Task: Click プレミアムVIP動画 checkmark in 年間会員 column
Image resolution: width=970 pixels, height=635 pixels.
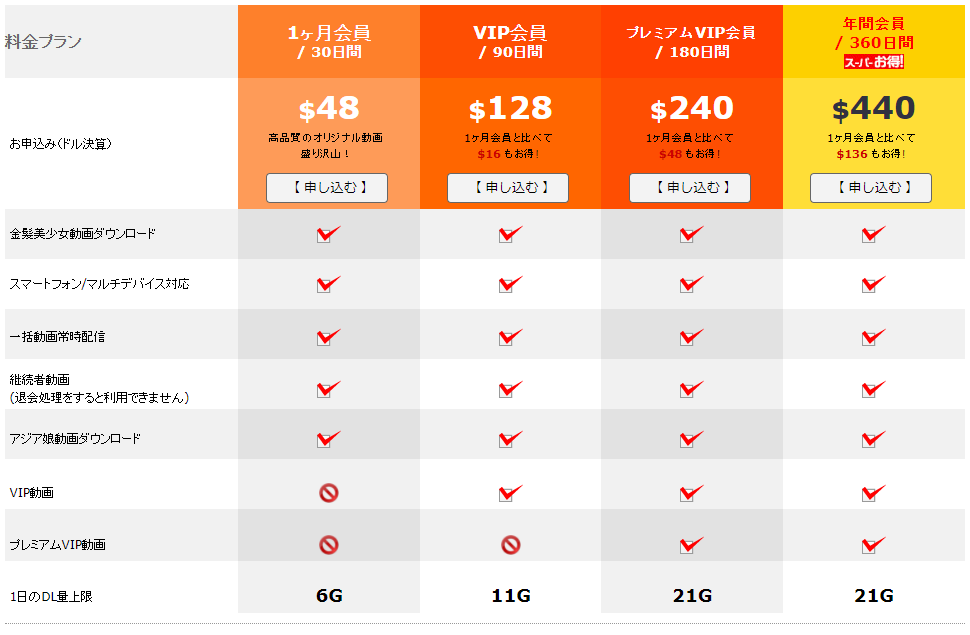Action: (x=873, y=545)
